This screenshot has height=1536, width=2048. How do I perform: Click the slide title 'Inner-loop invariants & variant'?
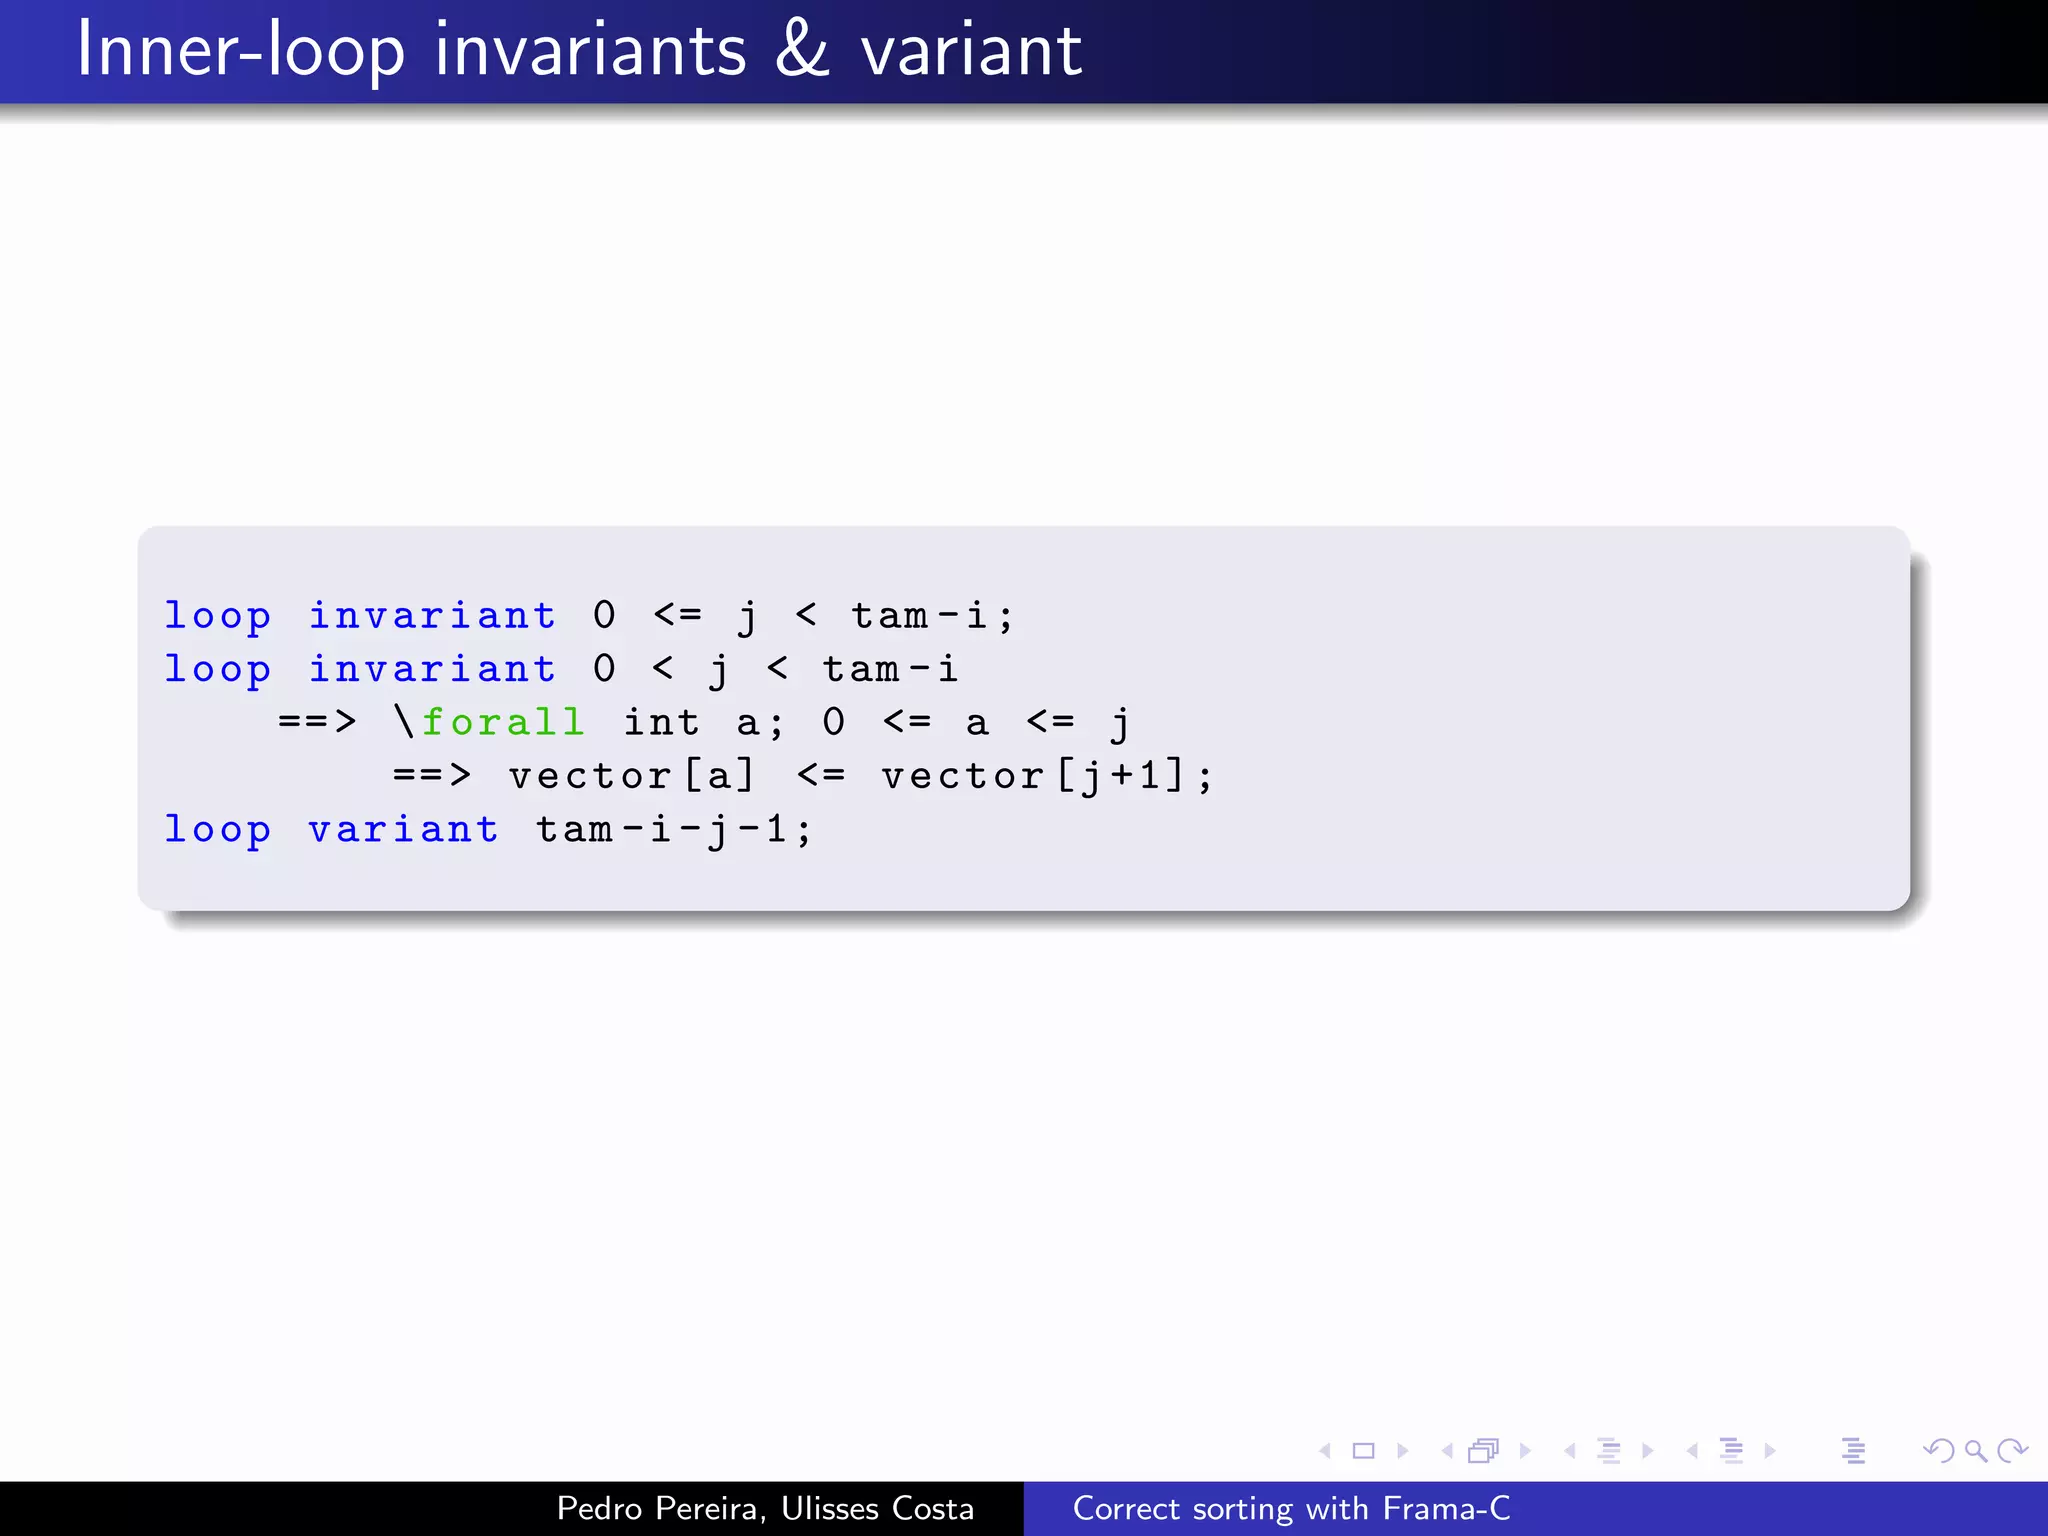[x=579, y=50]
